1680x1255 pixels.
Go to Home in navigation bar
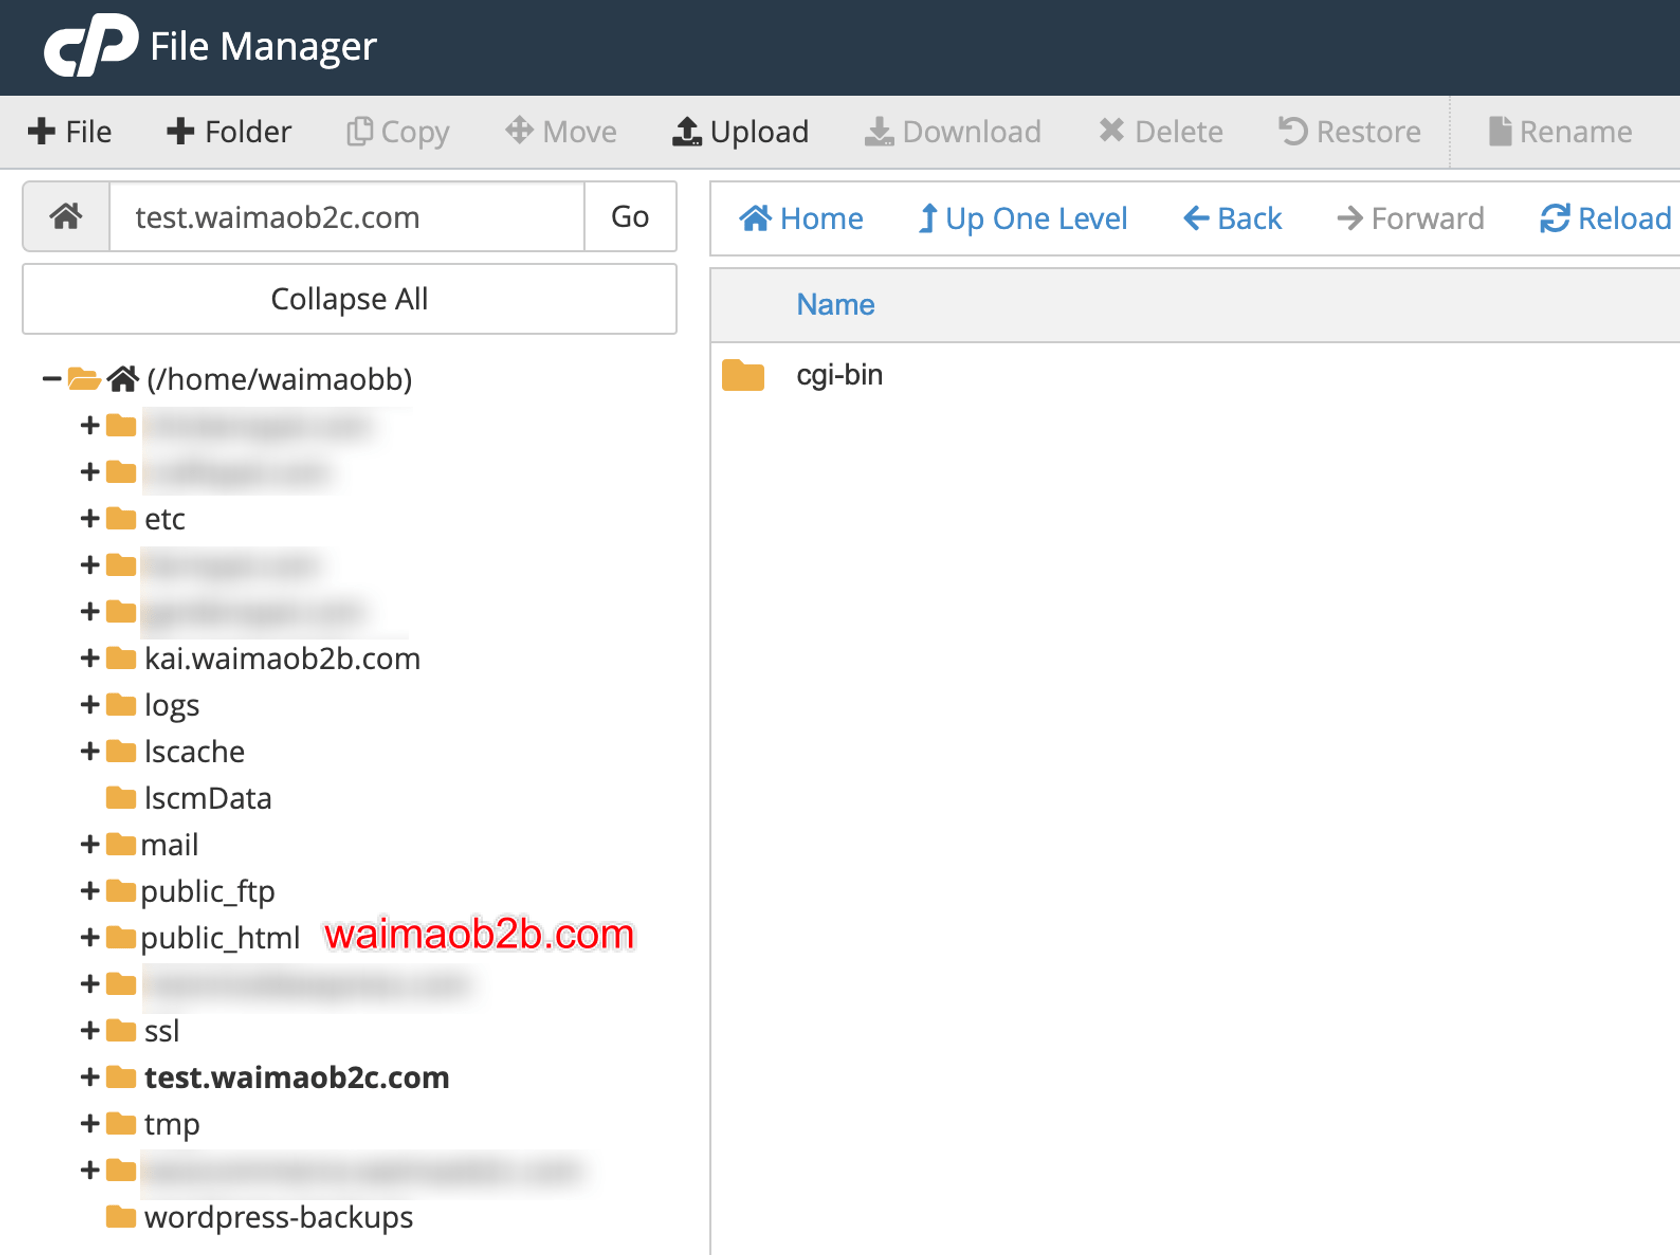tap(801, 218)
